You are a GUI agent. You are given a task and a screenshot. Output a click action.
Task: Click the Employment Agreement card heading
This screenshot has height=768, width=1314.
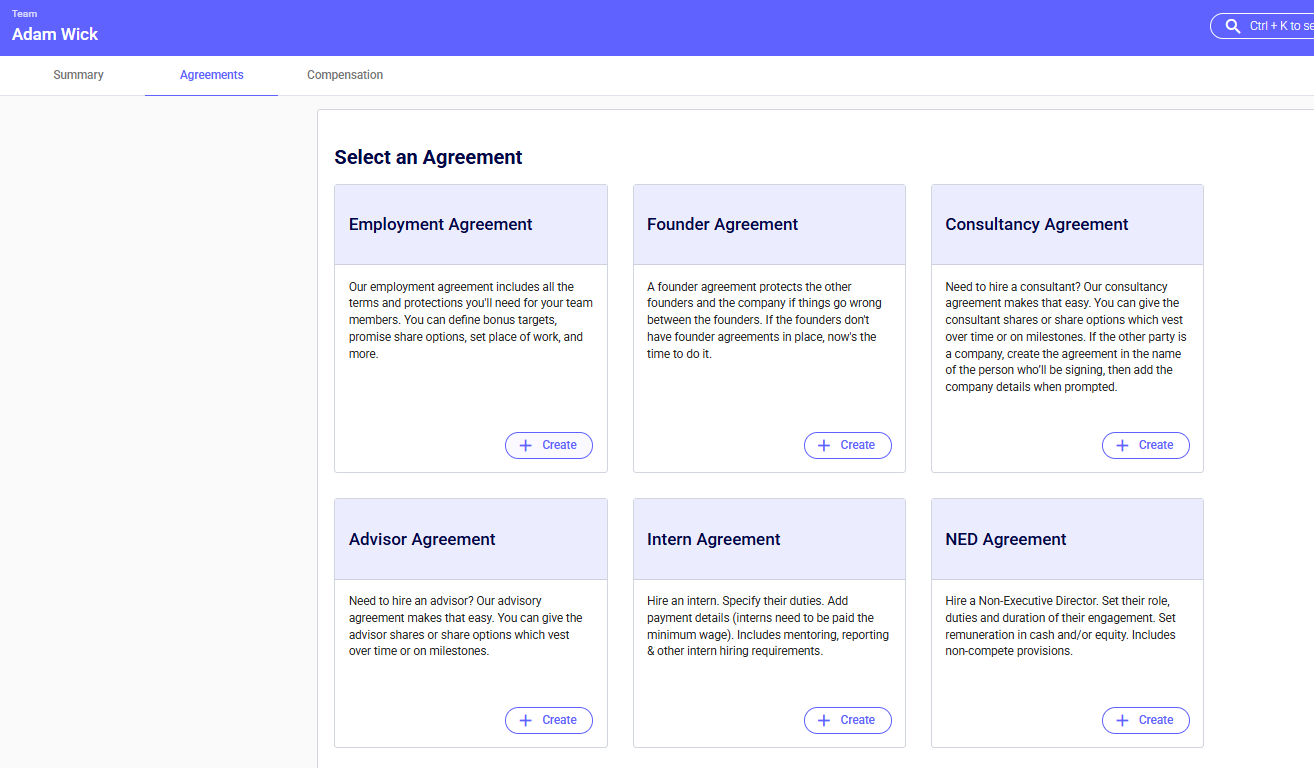(440, 225)
